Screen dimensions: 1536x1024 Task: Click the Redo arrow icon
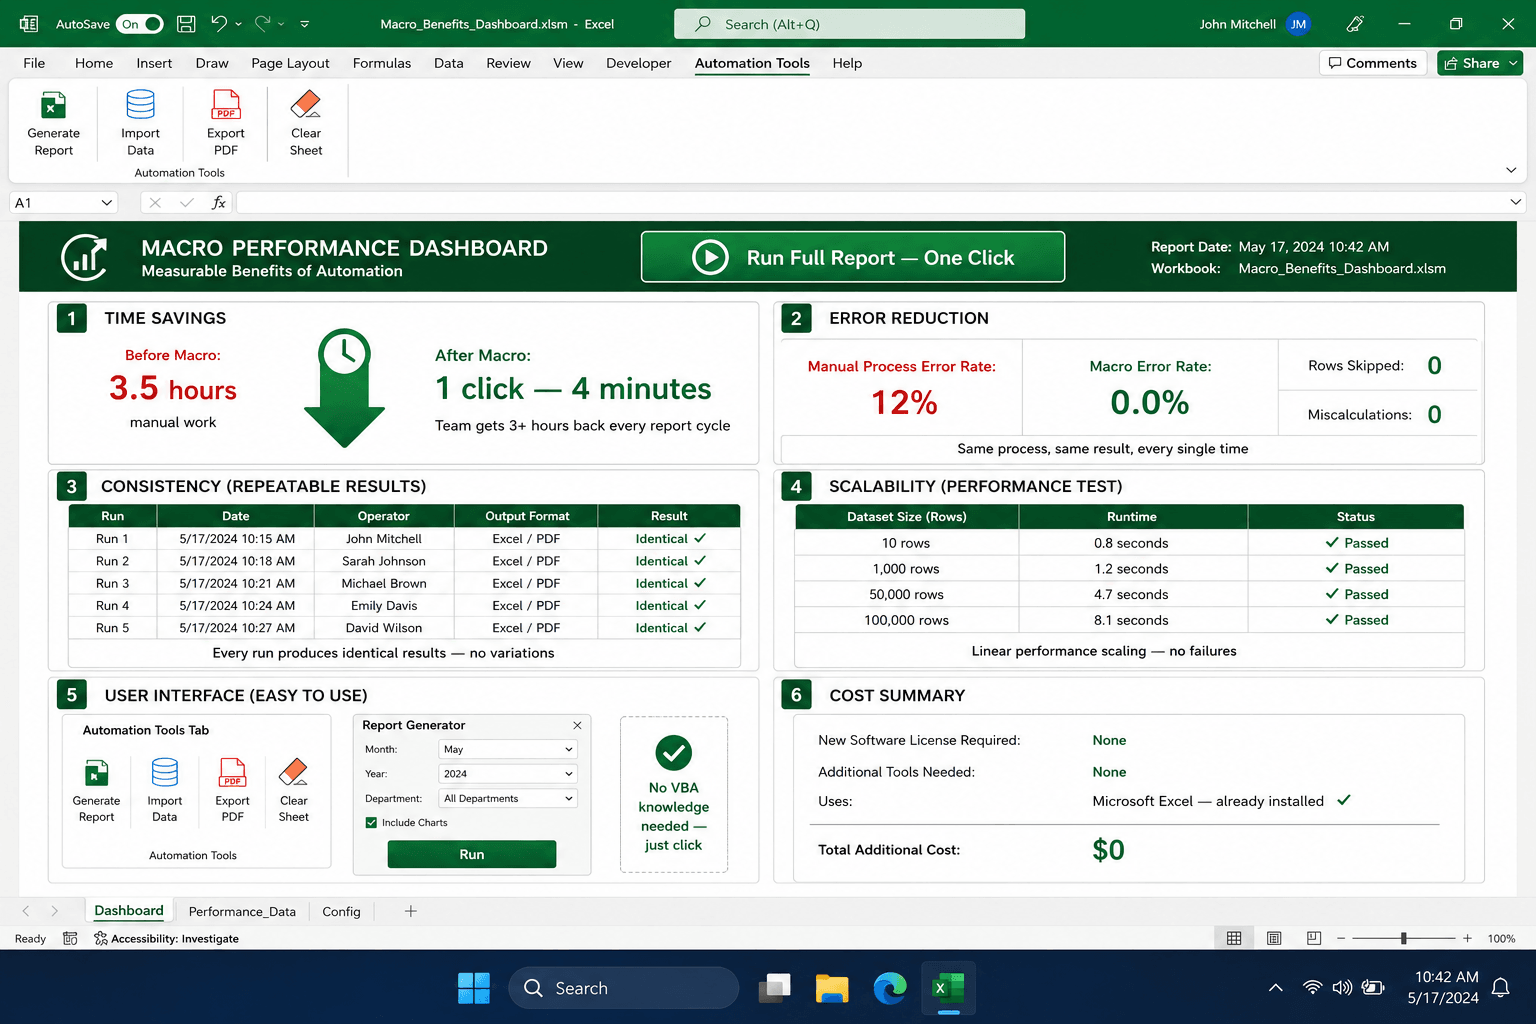(263, 23)
